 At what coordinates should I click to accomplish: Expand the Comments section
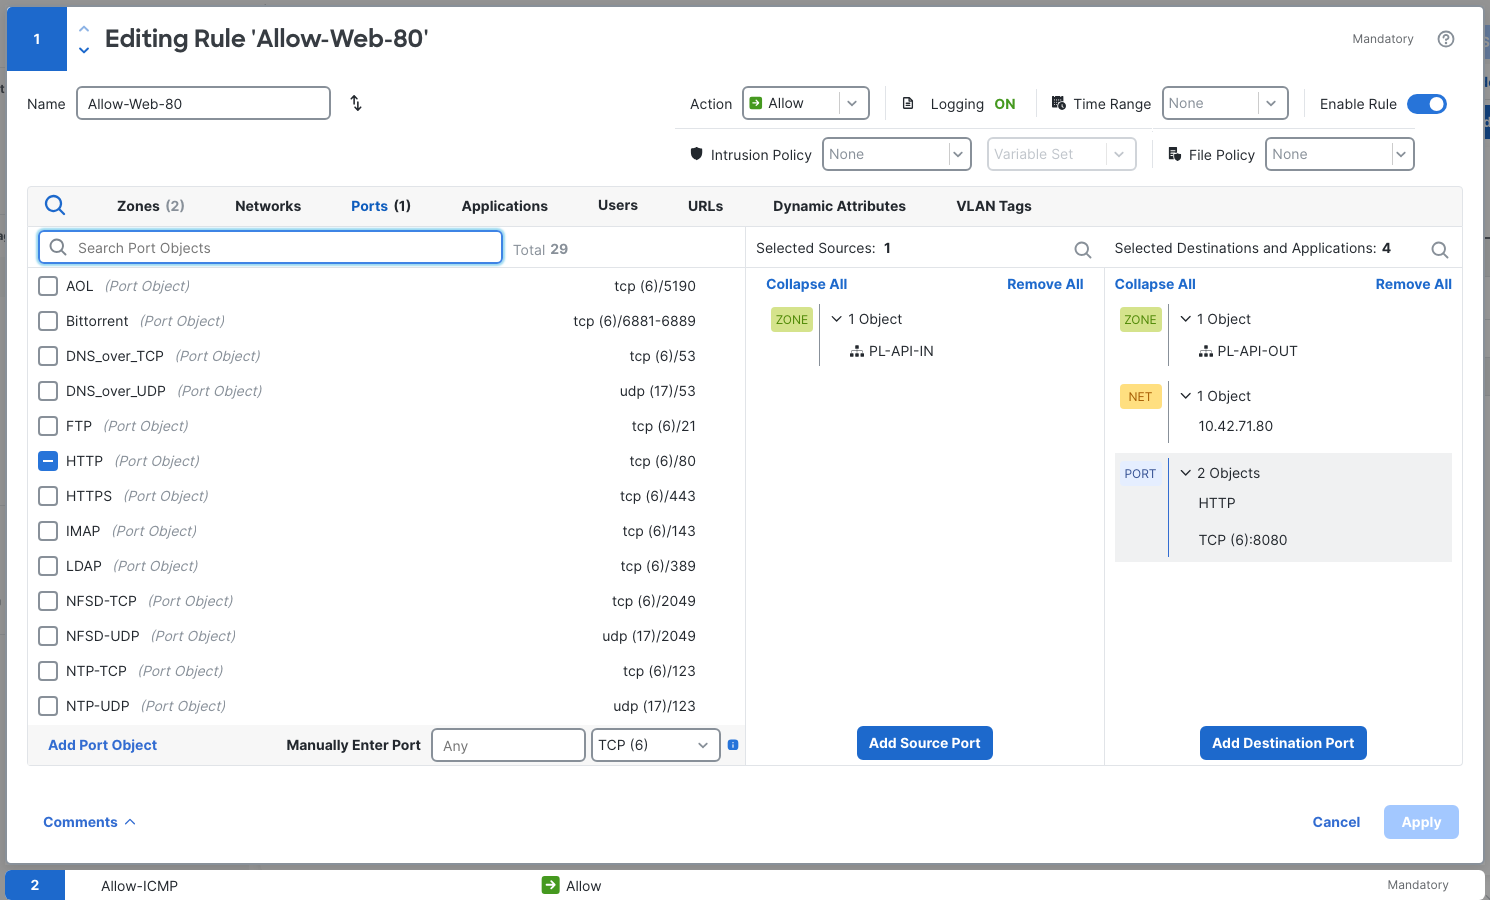pyautogui.click(x=89, y=822)
